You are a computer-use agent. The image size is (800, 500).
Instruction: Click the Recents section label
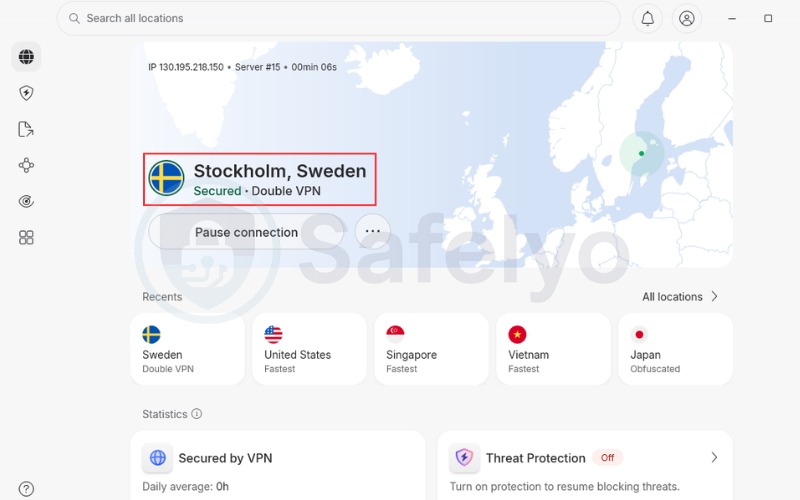click(x=162, y=297)
